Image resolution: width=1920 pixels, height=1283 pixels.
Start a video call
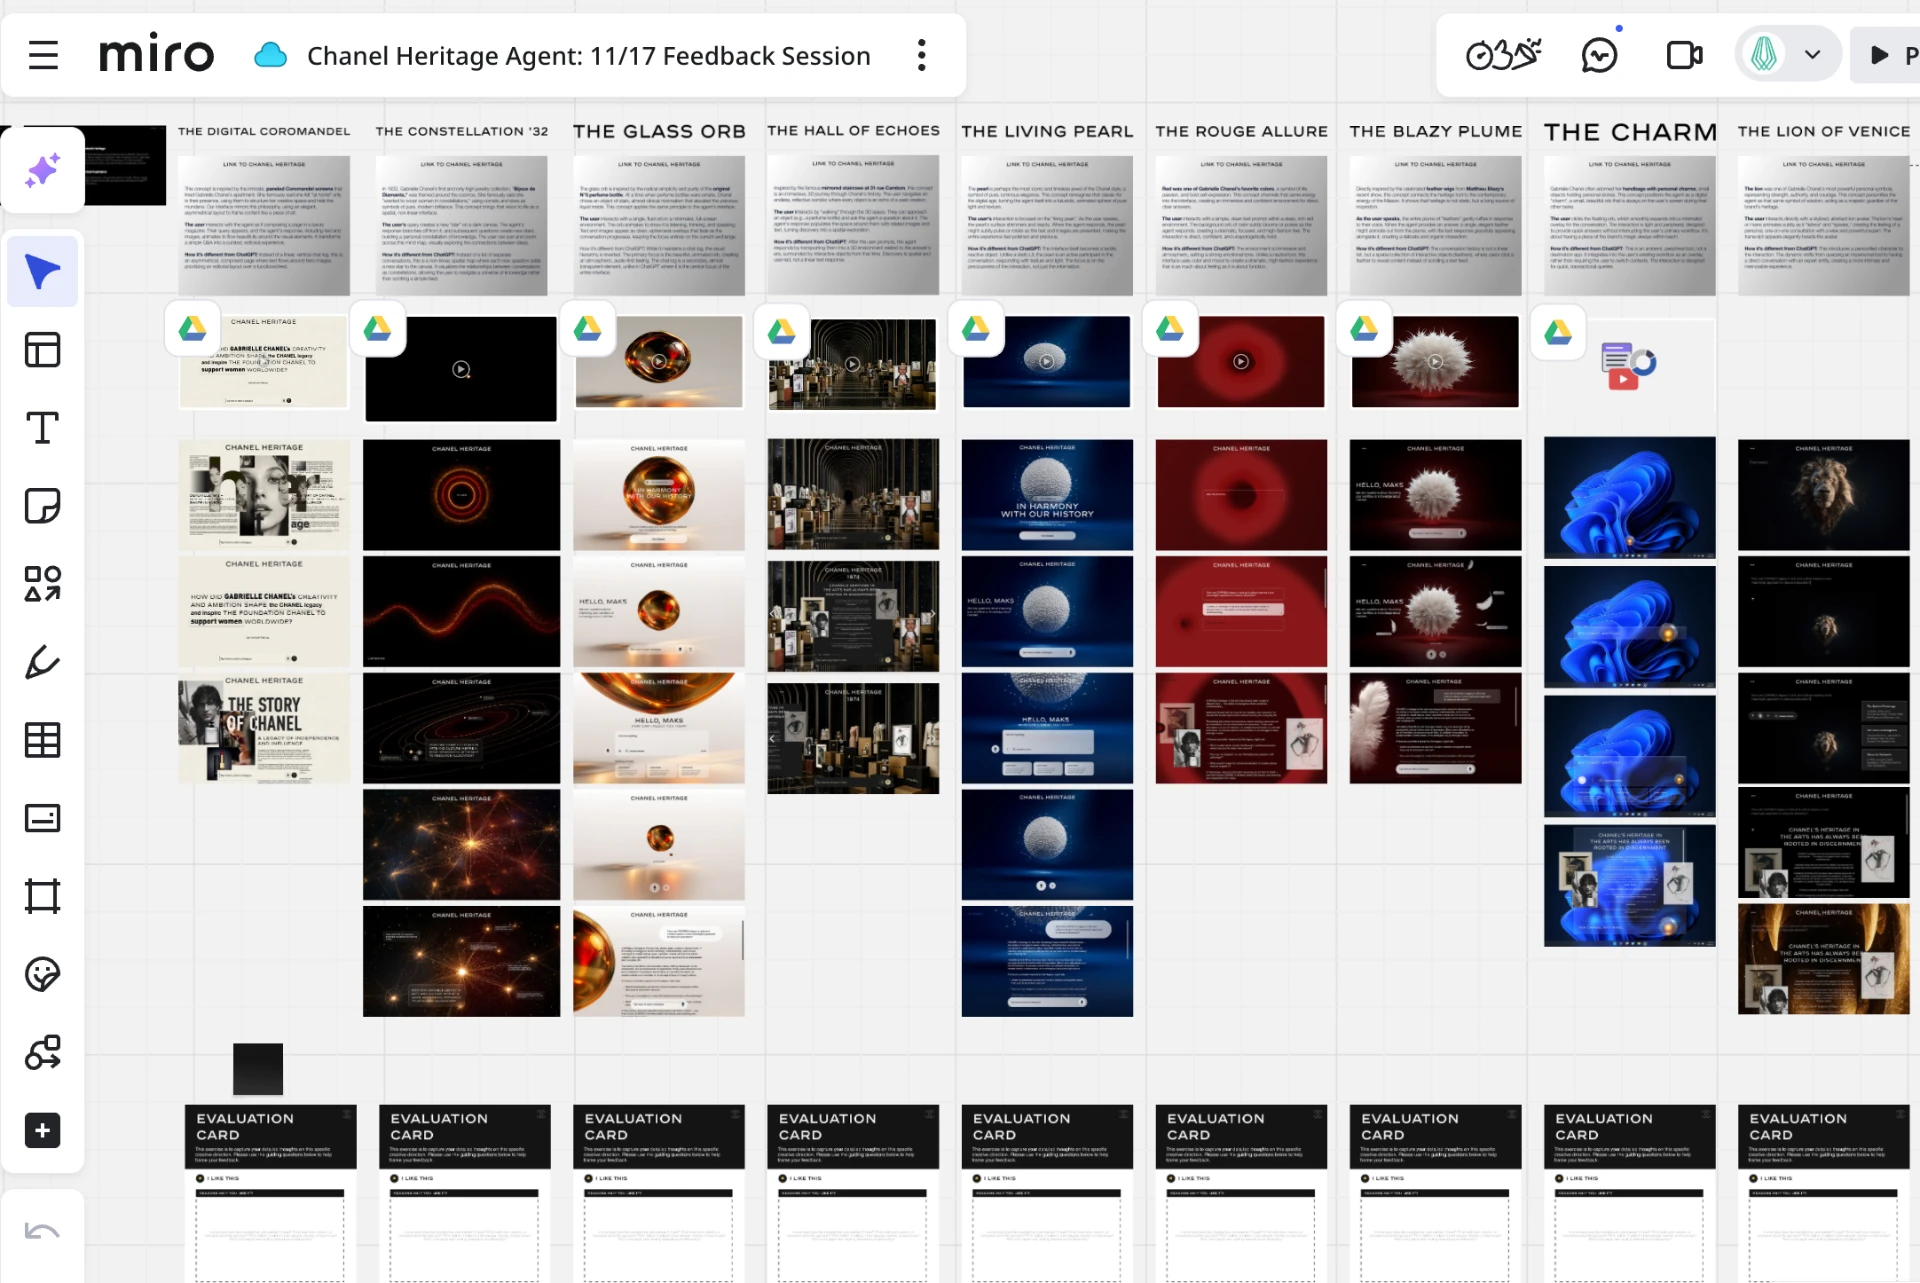click(x=1684, y=55)
